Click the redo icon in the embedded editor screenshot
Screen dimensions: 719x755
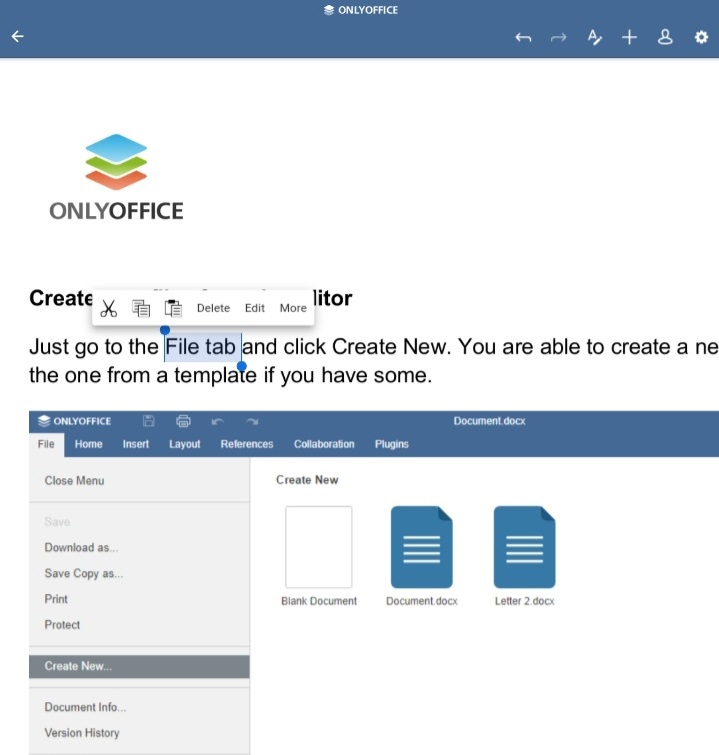pyautogui.click(x=252, y=422)
